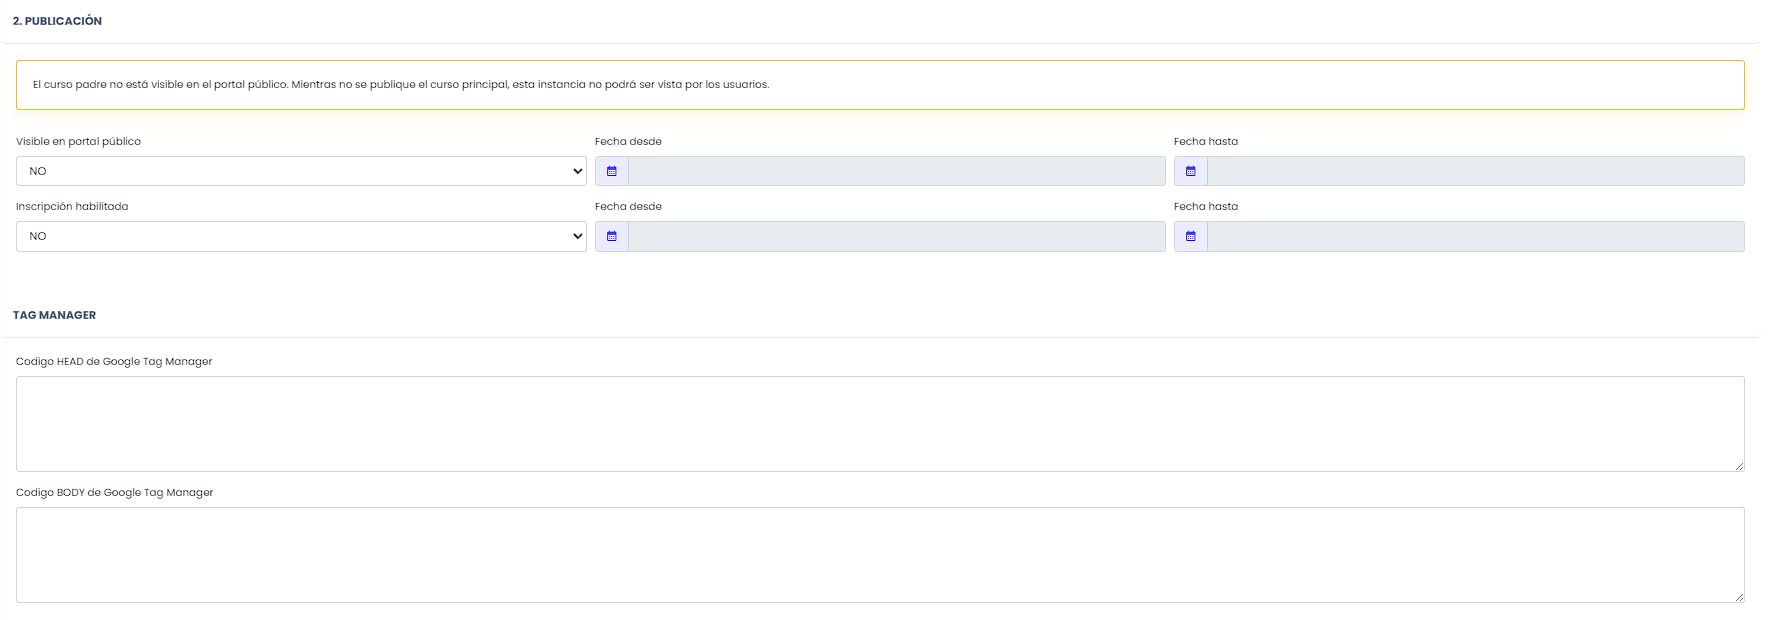This screenshot has width=1768, height=620.
Task: Click the Google Tag Manager BODY code textarea
Action: pos(880,555)
